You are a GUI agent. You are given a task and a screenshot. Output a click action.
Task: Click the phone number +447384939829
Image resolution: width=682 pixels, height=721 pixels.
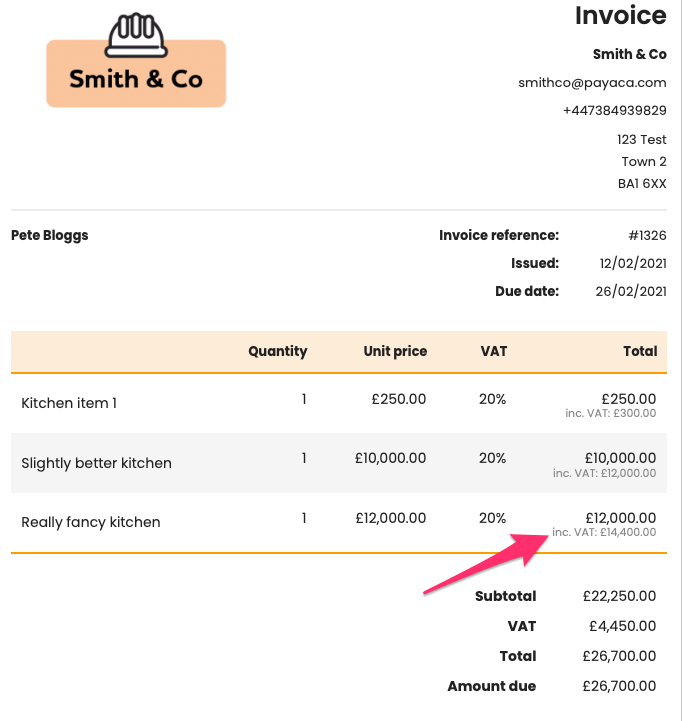point(614,110)
